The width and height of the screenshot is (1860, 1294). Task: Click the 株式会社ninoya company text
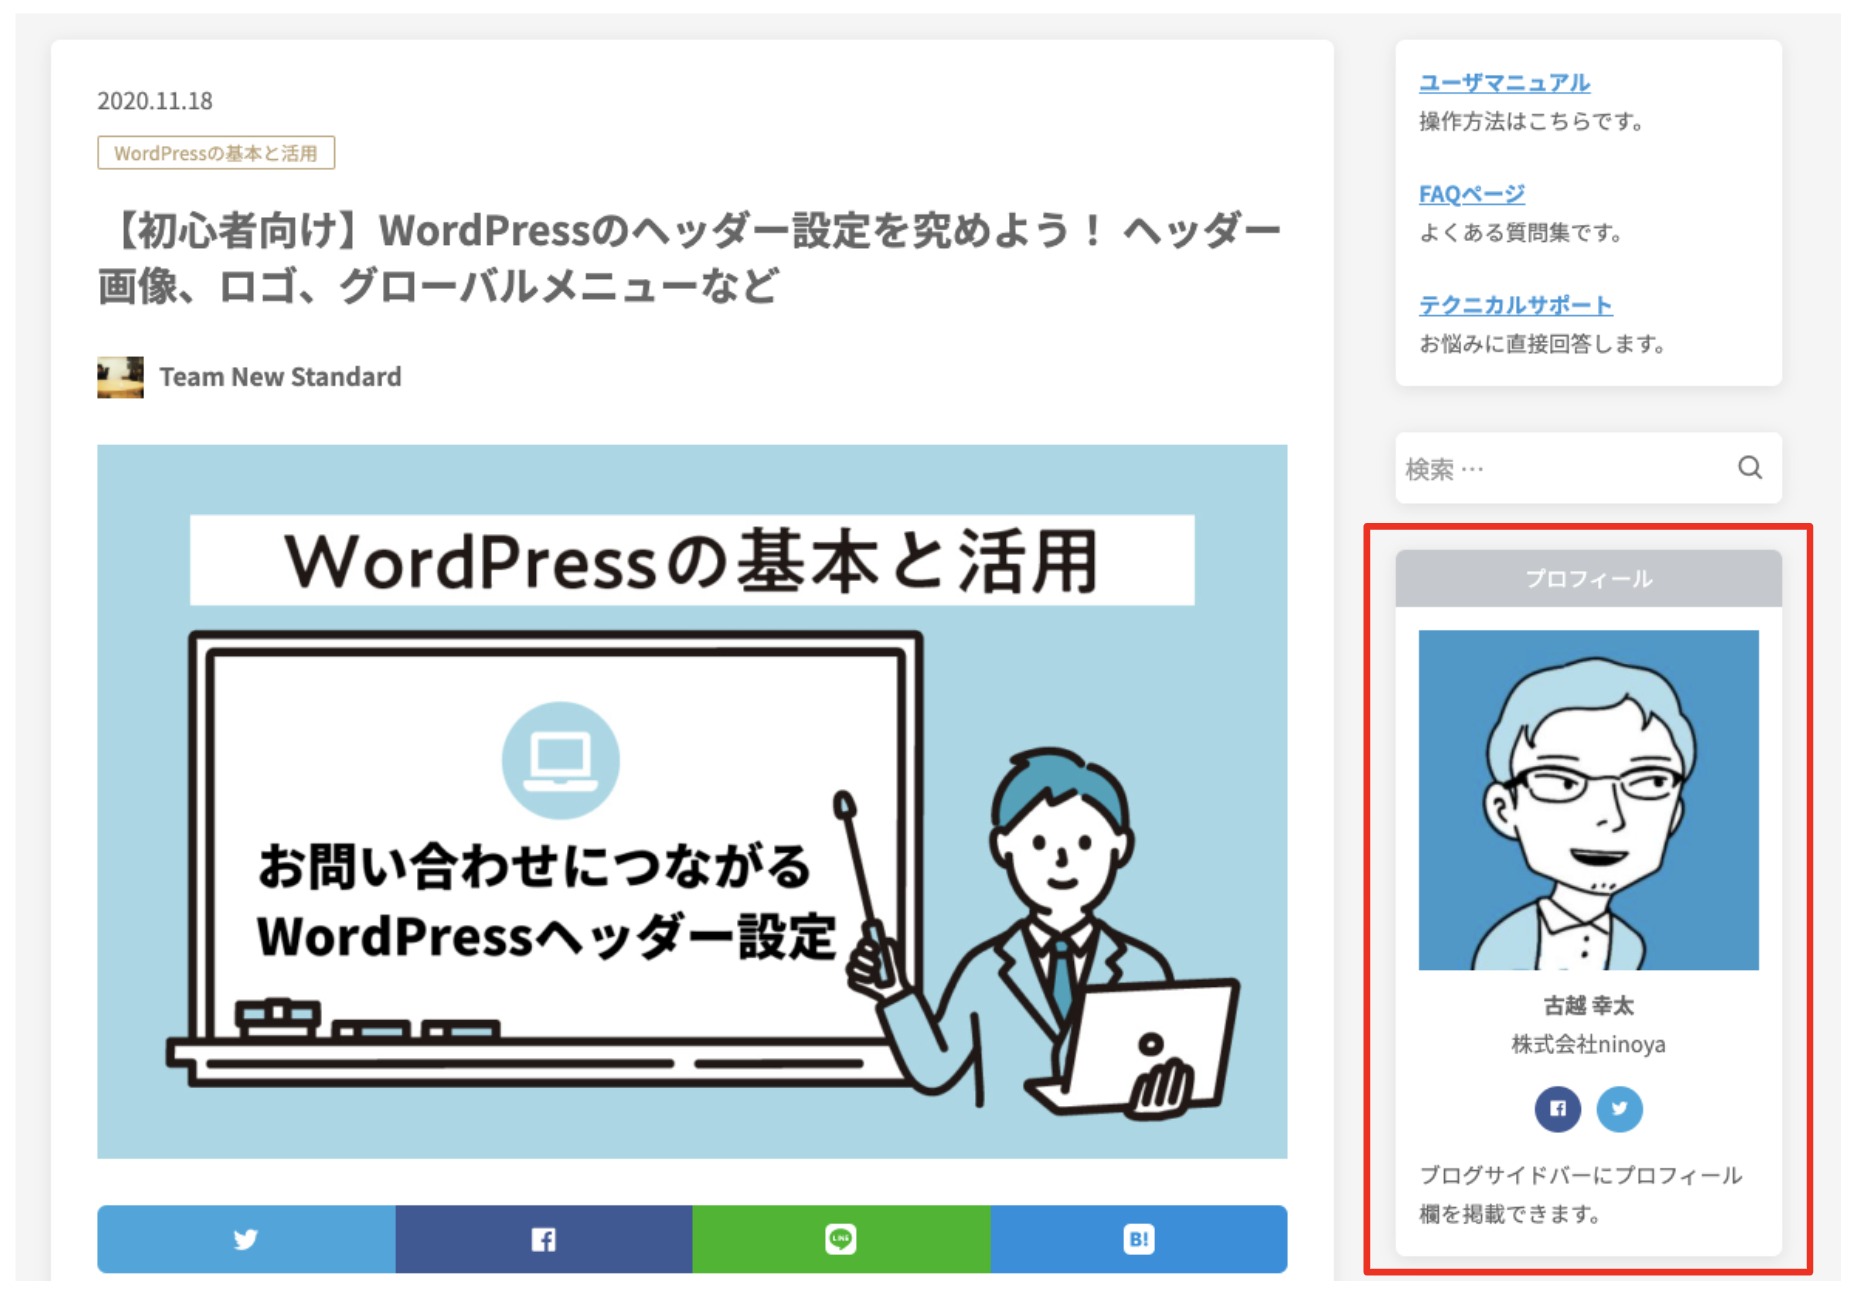pyautogui.click(x=1588, y=1044)
